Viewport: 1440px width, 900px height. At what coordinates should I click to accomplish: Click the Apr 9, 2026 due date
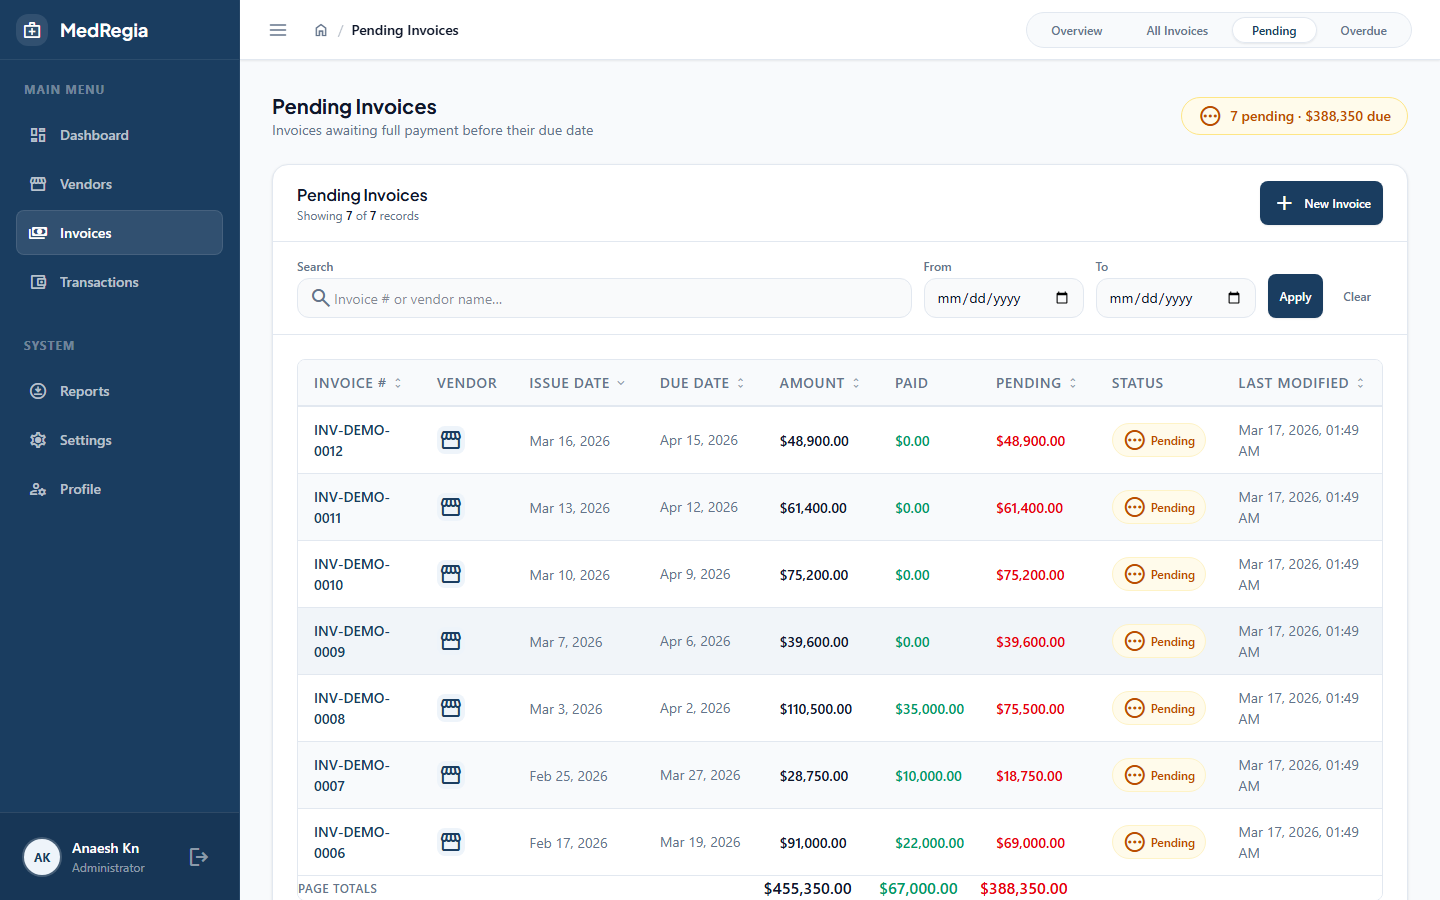click(695, 574)
